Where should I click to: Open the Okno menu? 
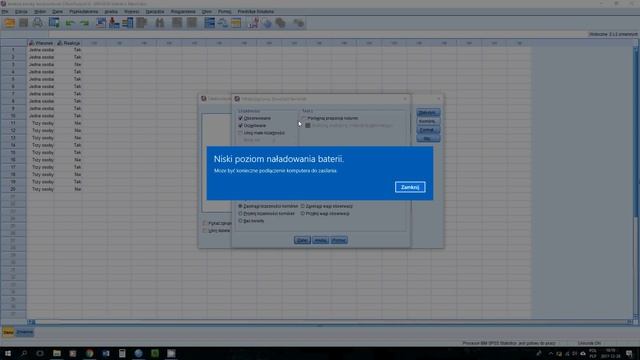[x=207, y=11]
